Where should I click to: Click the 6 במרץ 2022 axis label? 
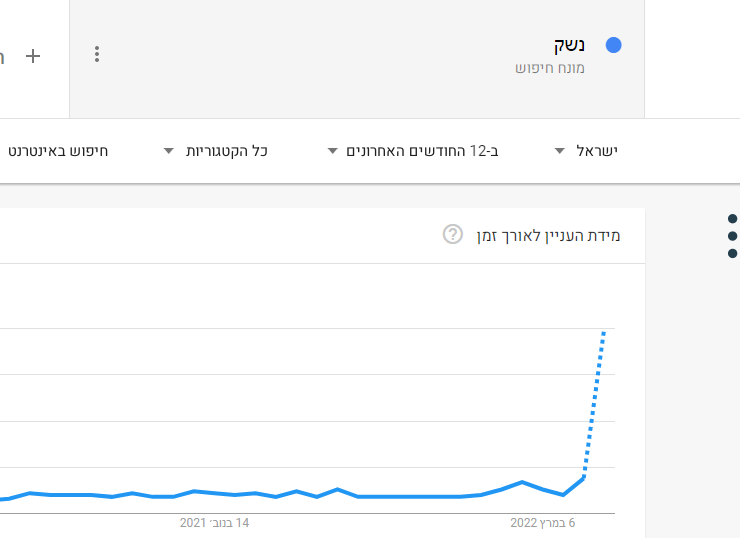(544, 522)
